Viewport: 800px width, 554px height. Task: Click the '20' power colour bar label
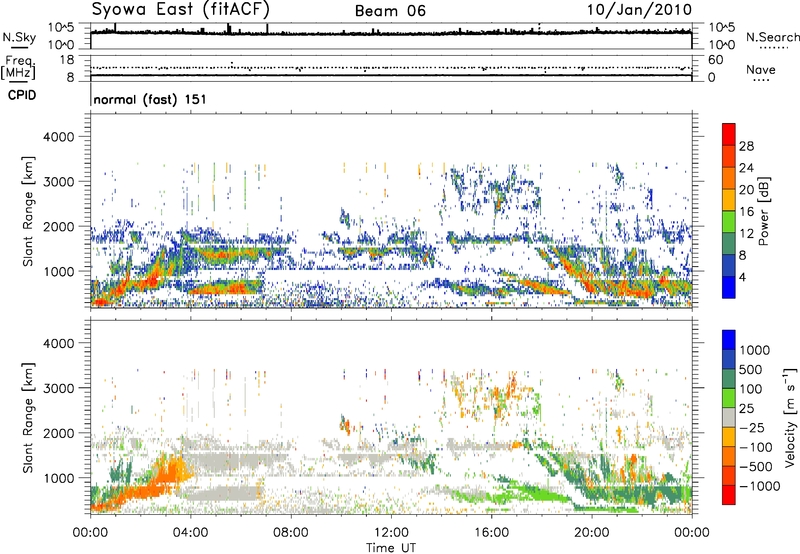tap(746, 190)
